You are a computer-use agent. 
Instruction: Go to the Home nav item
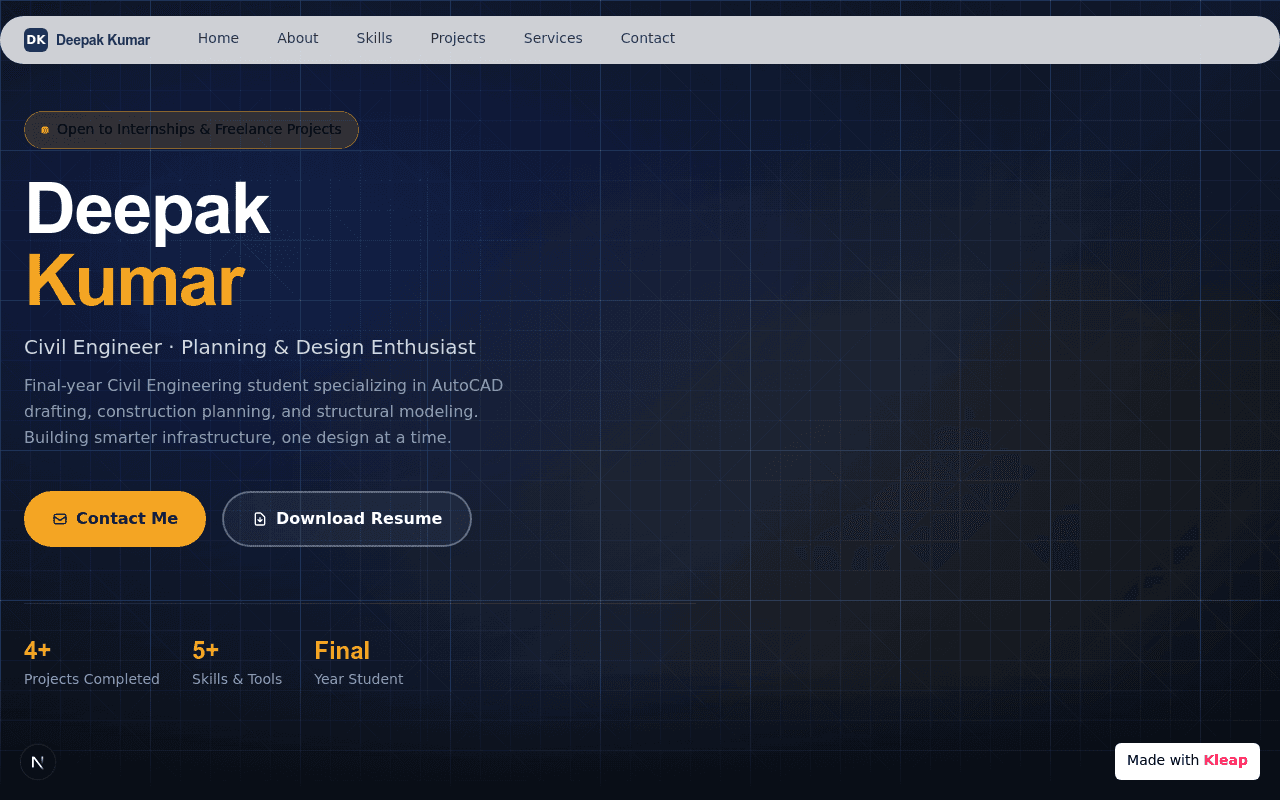pos(218,38)
